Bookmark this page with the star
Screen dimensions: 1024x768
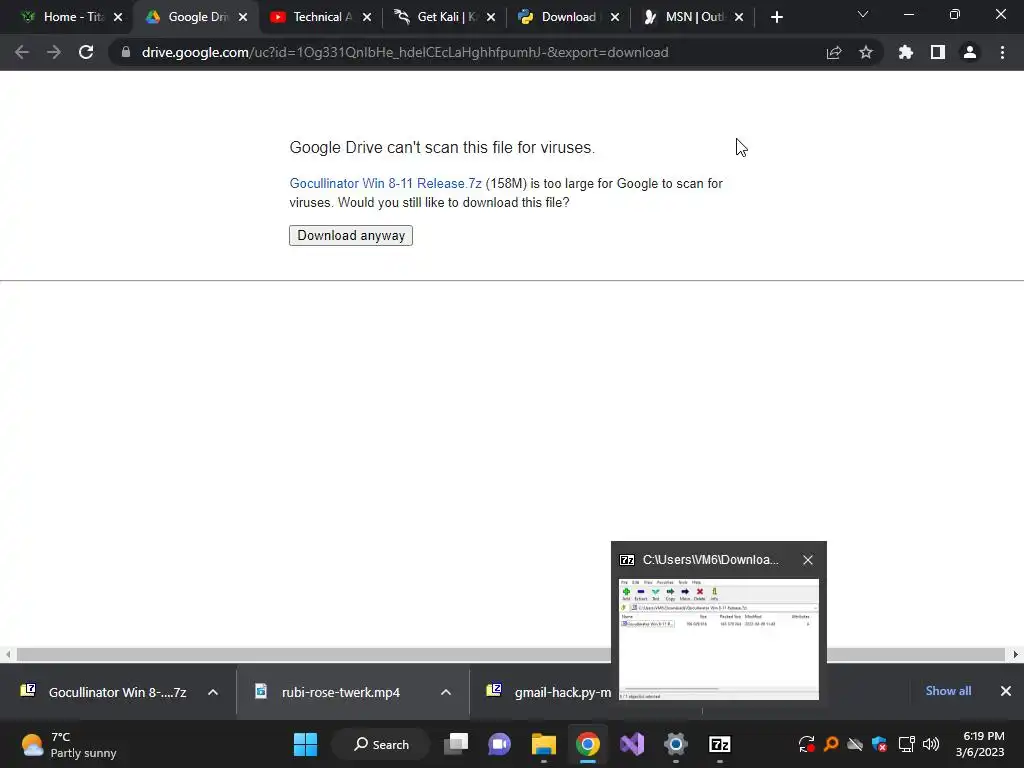coord(866,52)
